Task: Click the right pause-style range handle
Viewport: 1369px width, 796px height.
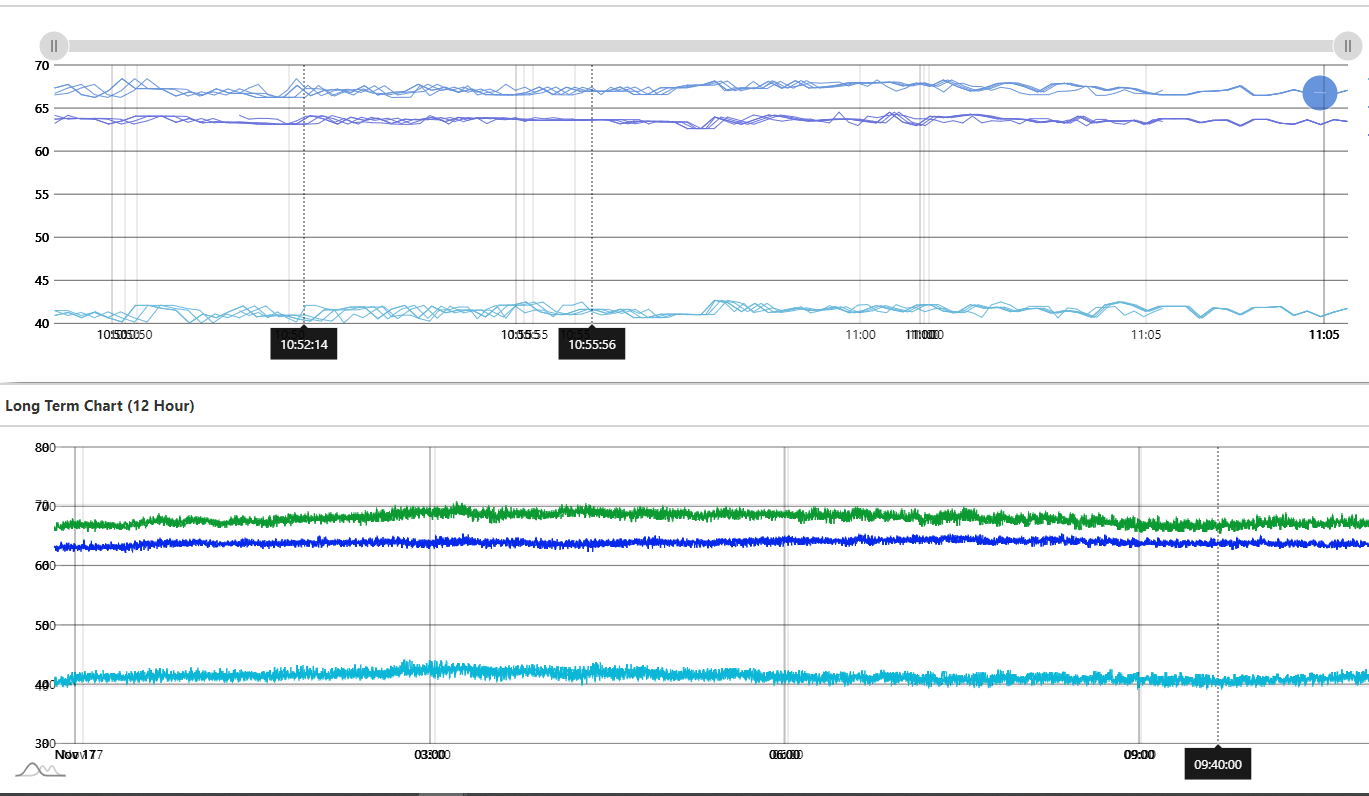Action: point(1348,45)
